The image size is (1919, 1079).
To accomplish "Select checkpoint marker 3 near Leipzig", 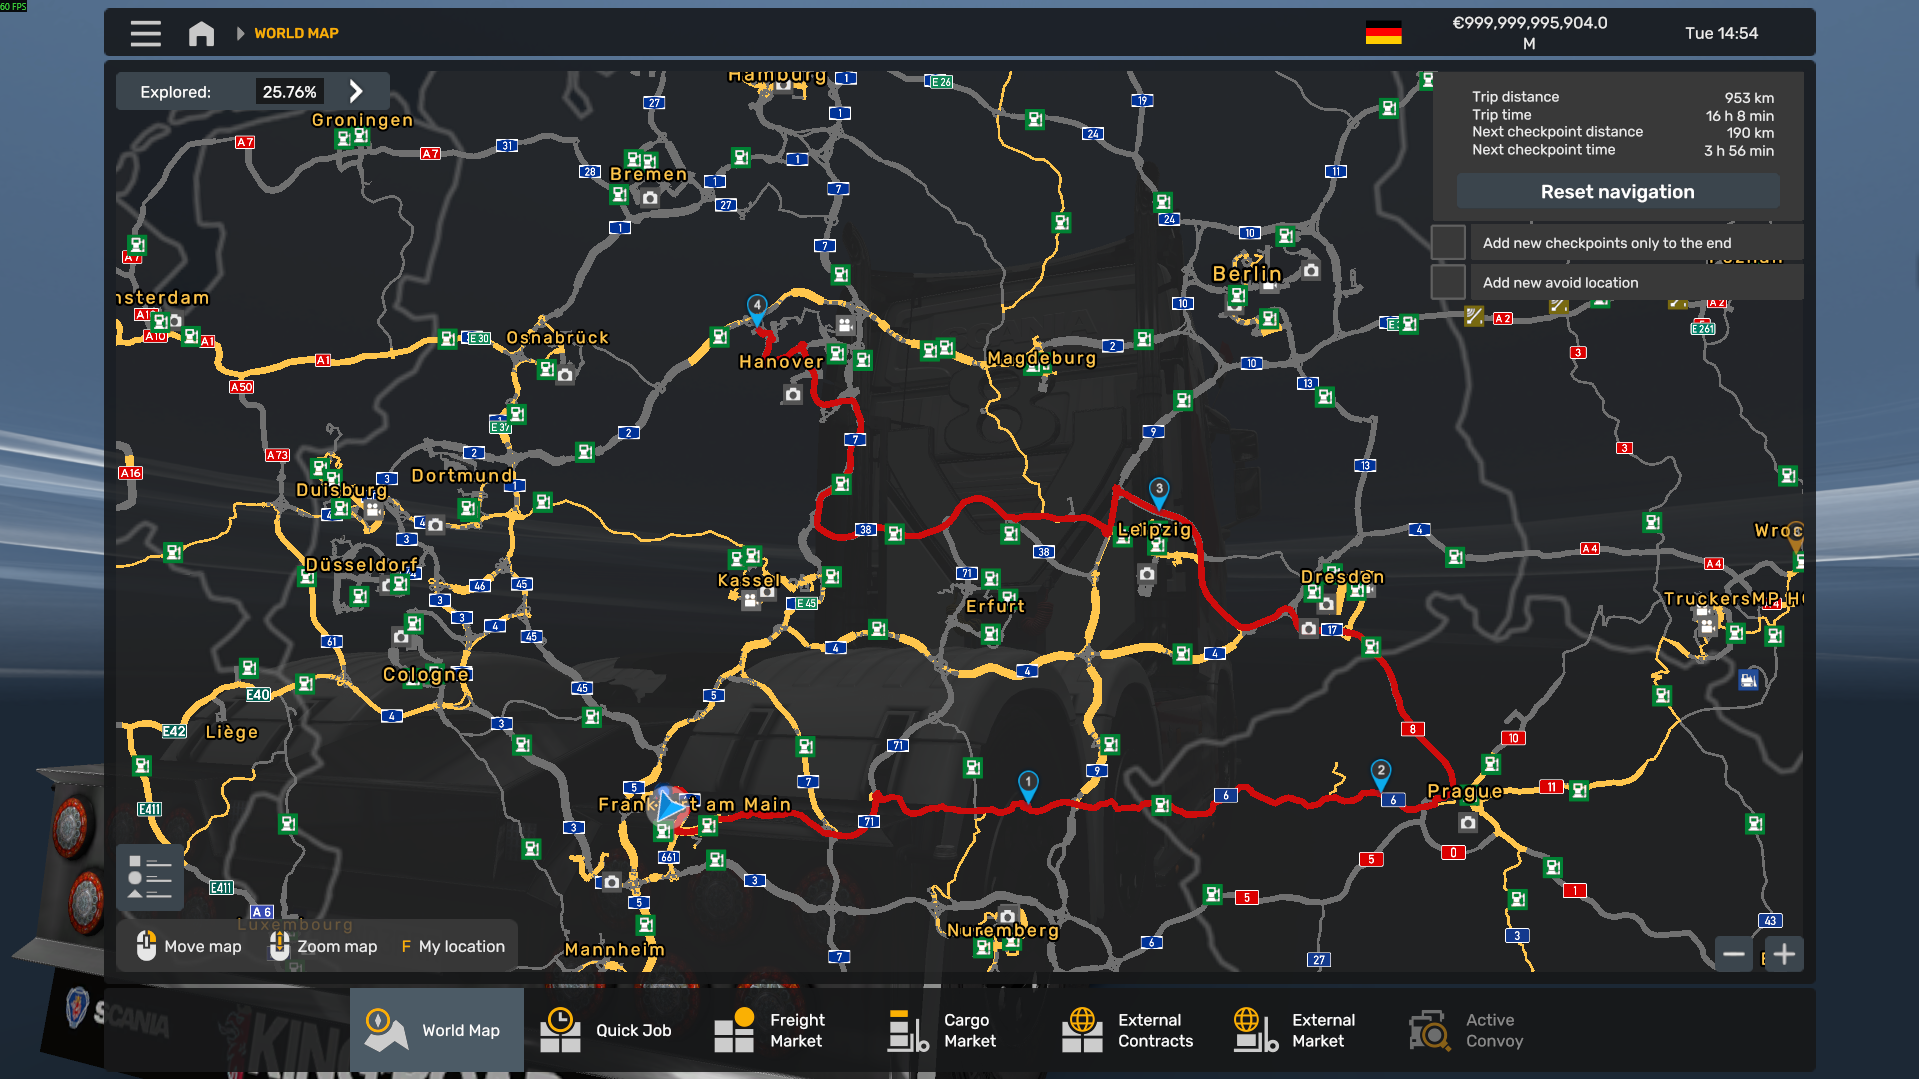I will [1158, 490].
